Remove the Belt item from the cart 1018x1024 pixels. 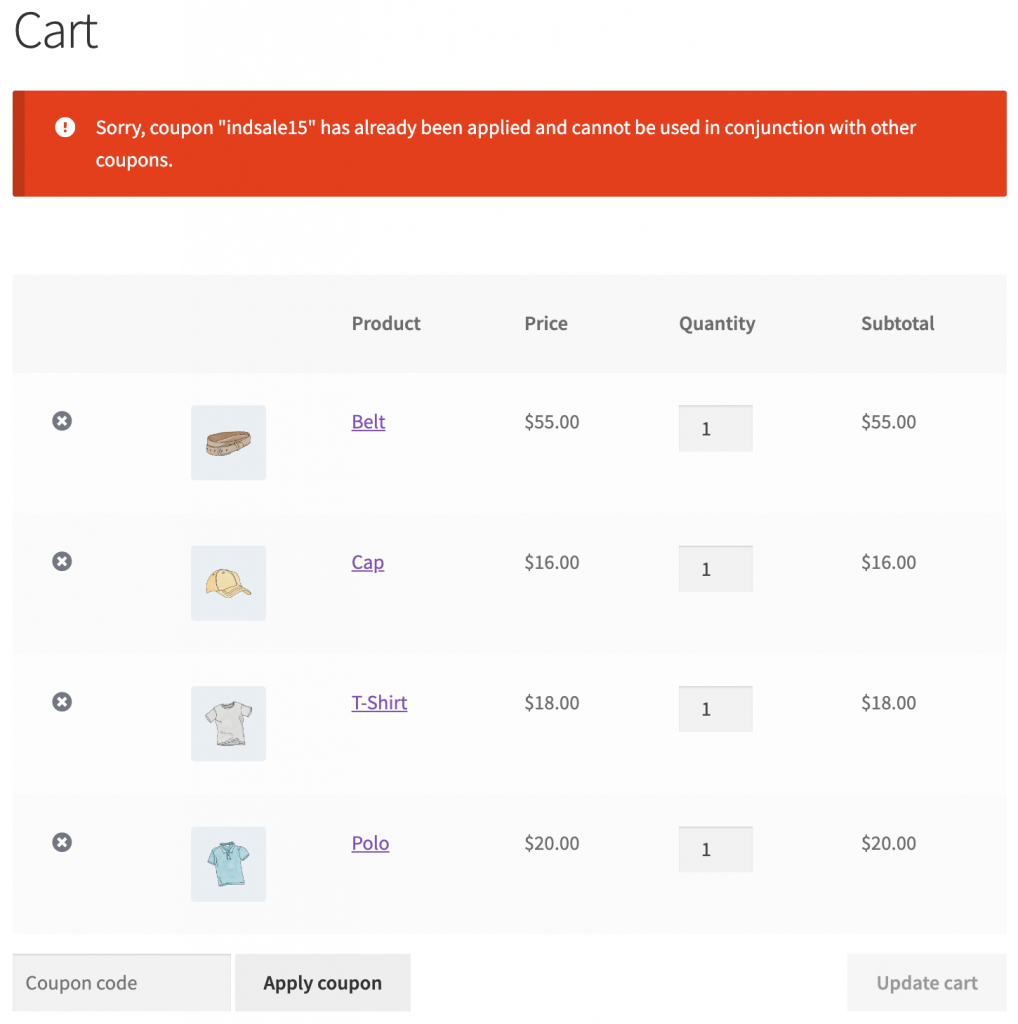[x=61, y=421]
